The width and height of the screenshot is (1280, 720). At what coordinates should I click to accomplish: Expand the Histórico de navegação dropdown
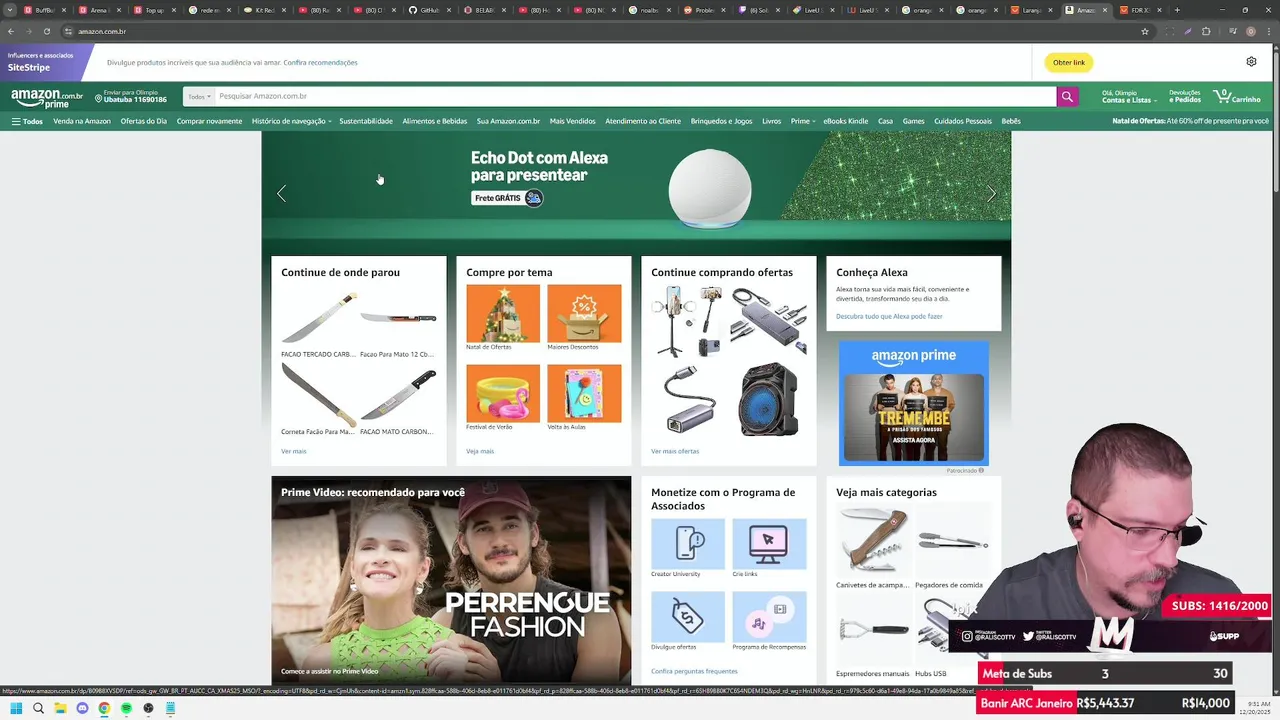pos(291,121)
